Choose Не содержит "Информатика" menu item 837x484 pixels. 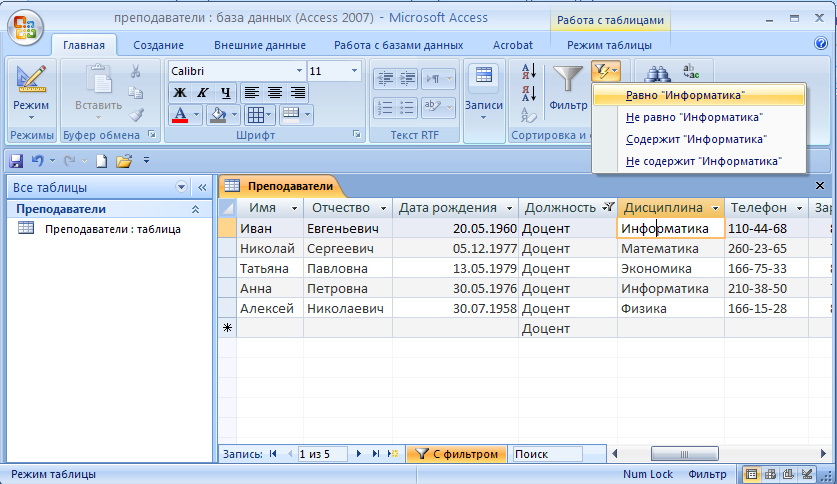coord(699,161)
